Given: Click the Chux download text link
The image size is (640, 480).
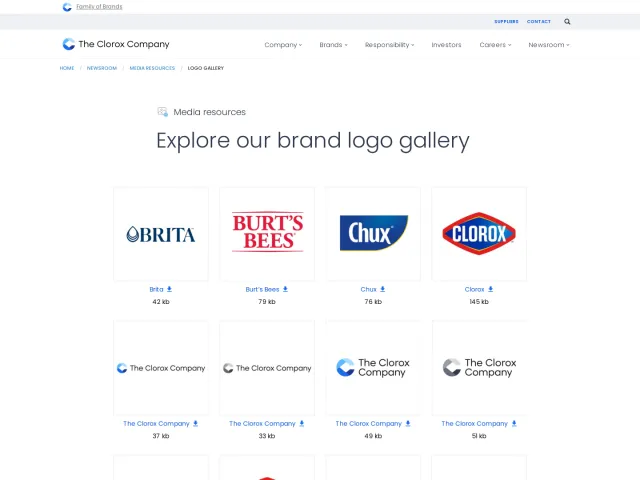Looking at the screenshot, I should point(368,289).
